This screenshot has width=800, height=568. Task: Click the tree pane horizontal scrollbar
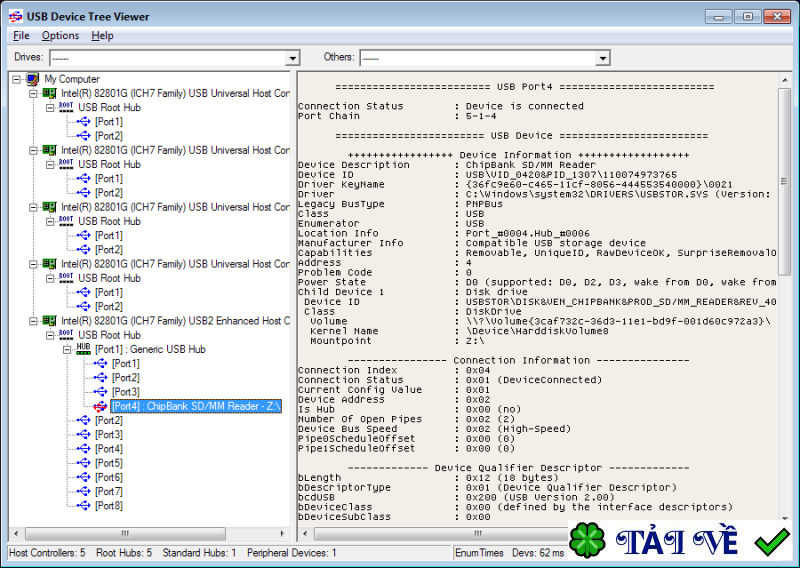(x=150, y=534)
